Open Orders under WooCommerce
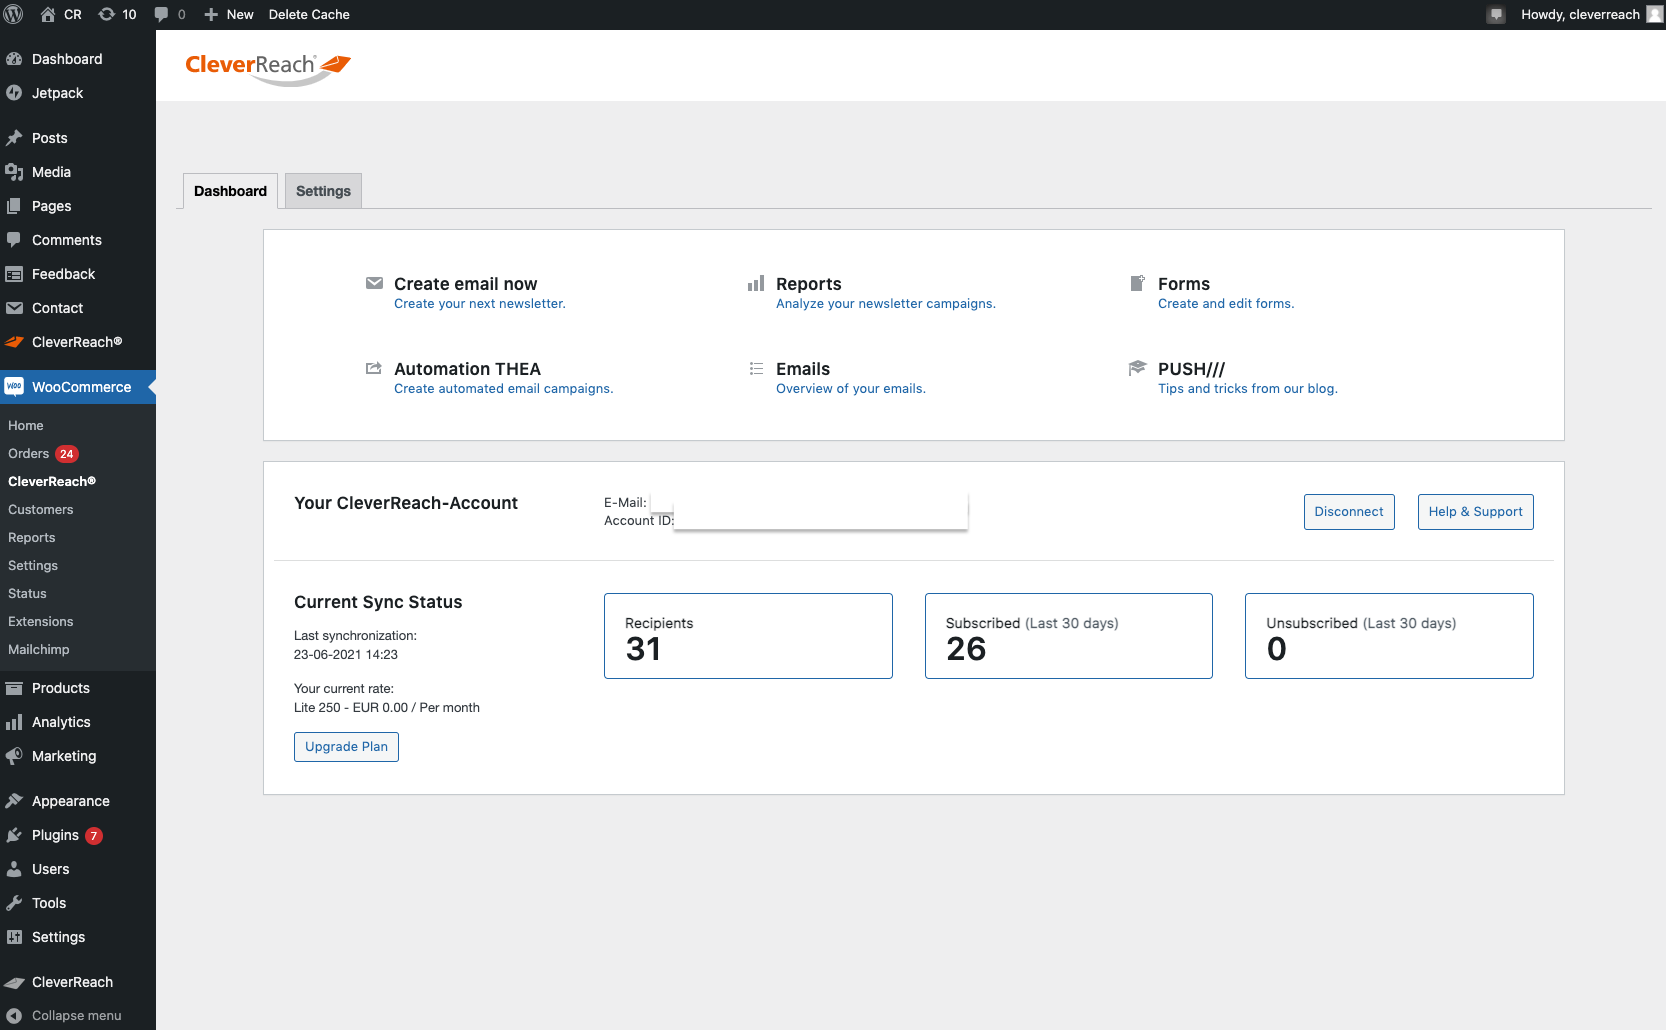Screen dimensions: 1666x1030 pyautogui.click(x=29, y=453)
